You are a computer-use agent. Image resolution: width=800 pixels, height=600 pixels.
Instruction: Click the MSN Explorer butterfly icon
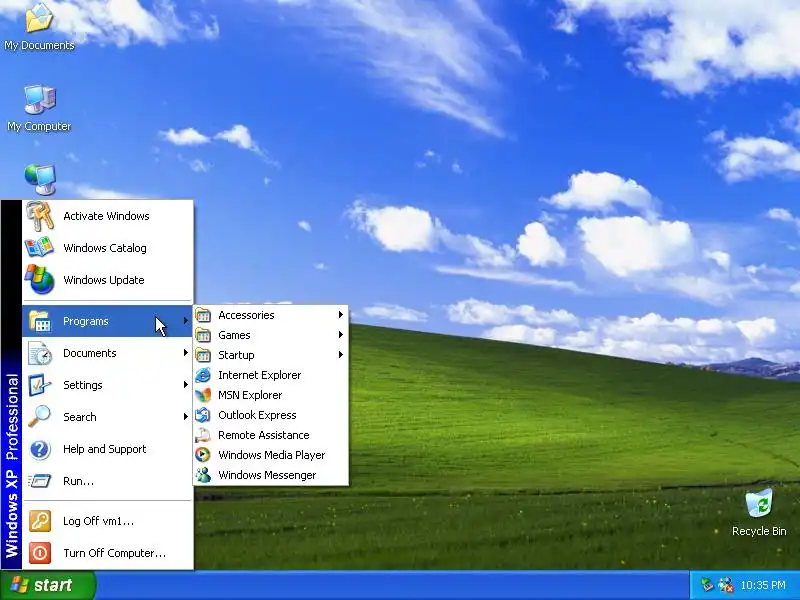click(x=203, y=395)
